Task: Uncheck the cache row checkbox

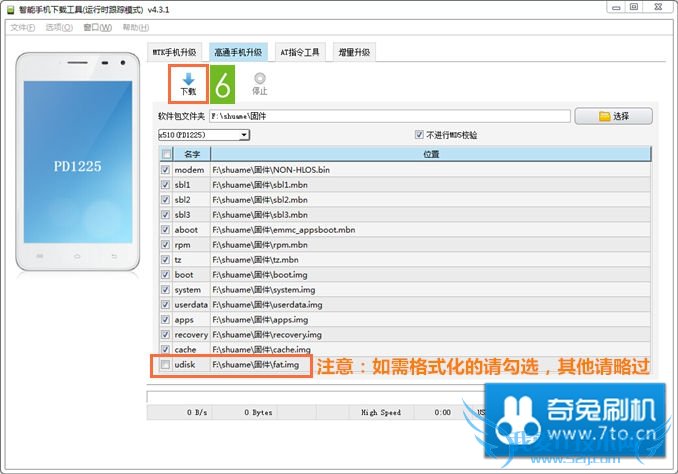Action: pyautogui.click(x=165, y=349)
